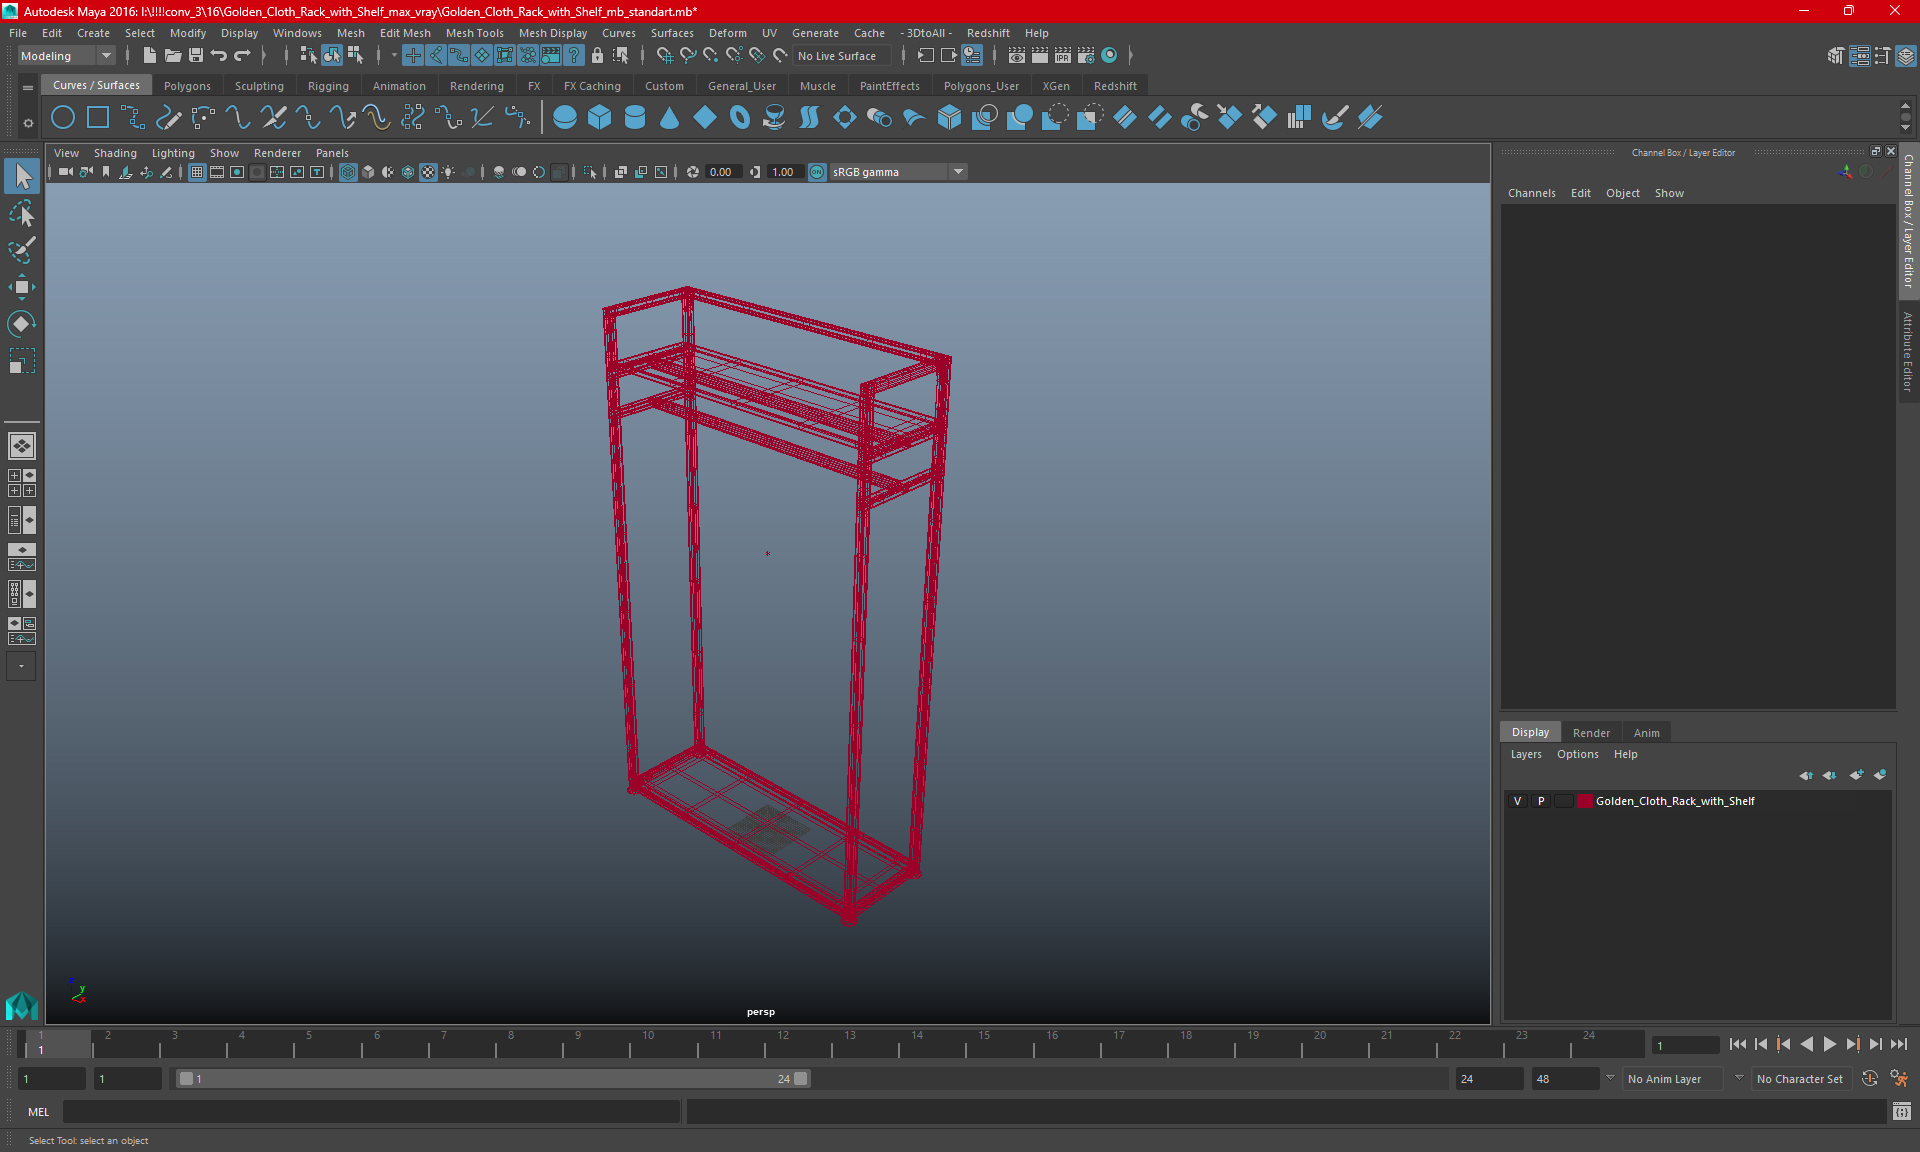The image size is (1920, 1152).
Task: Activate the Move tool
Action: pos(21,287)
